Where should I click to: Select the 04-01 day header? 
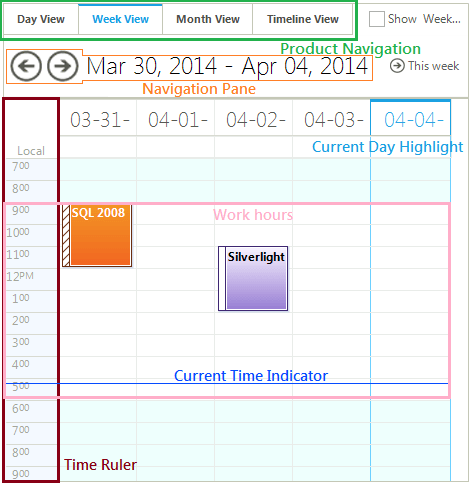[x=176, y=119]
